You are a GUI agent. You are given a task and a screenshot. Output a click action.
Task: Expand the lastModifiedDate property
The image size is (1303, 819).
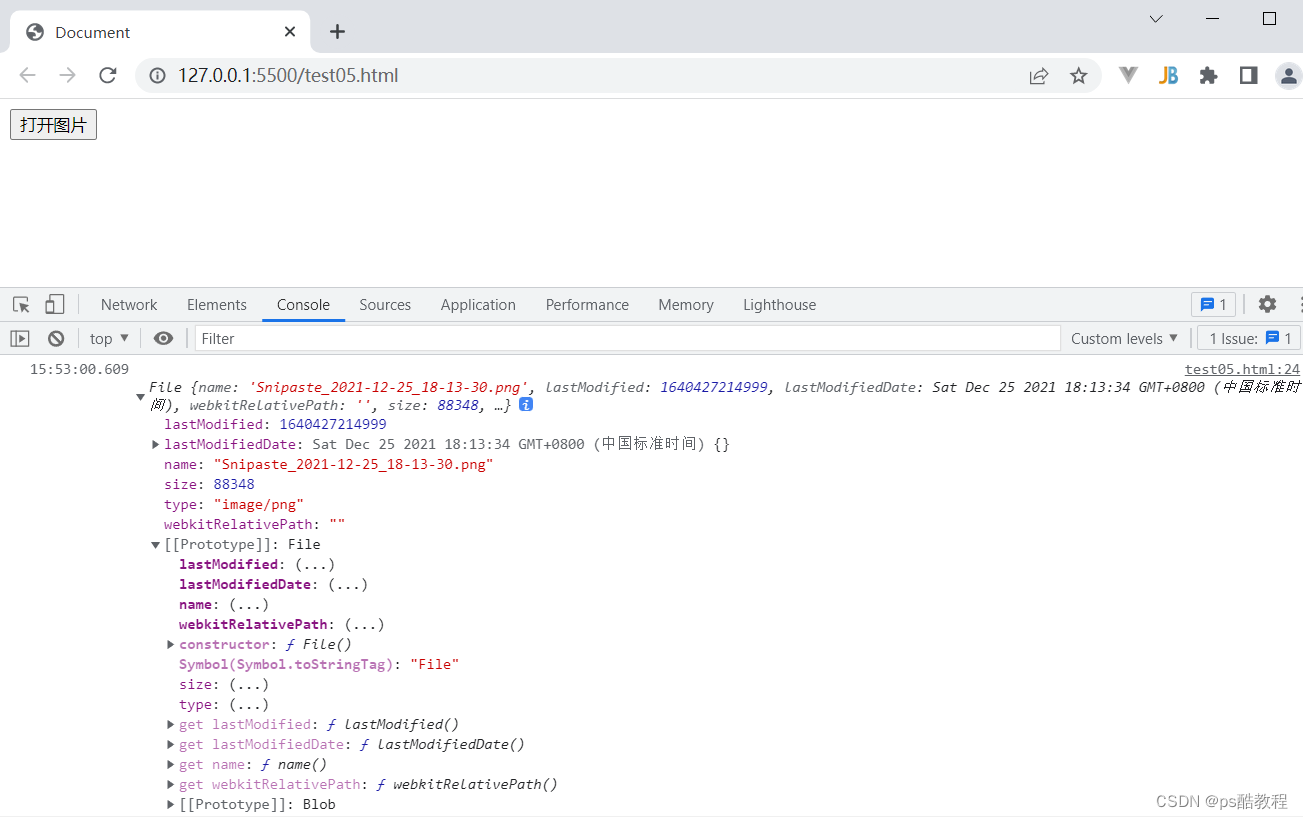tap(155, 444)
